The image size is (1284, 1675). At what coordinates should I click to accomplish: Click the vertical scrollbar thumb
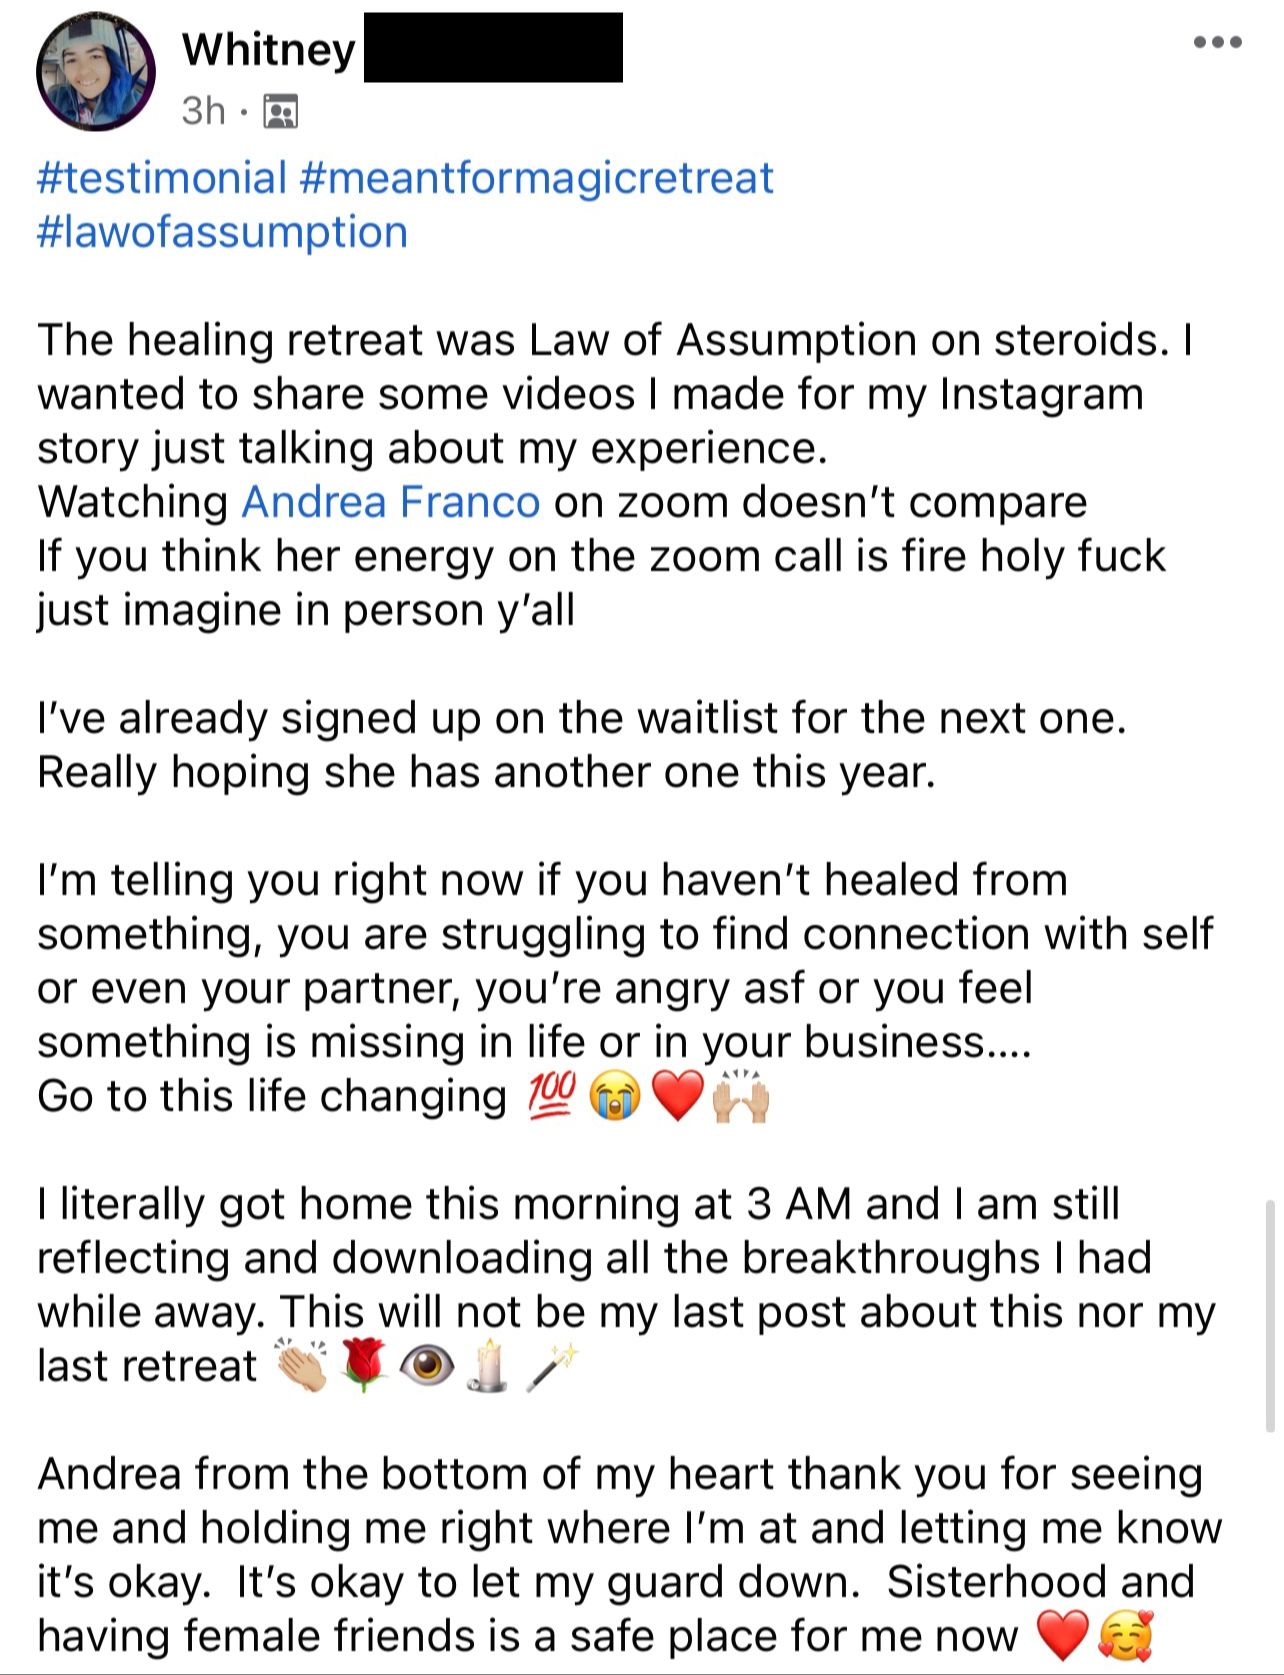(x=1270, y=1317)
